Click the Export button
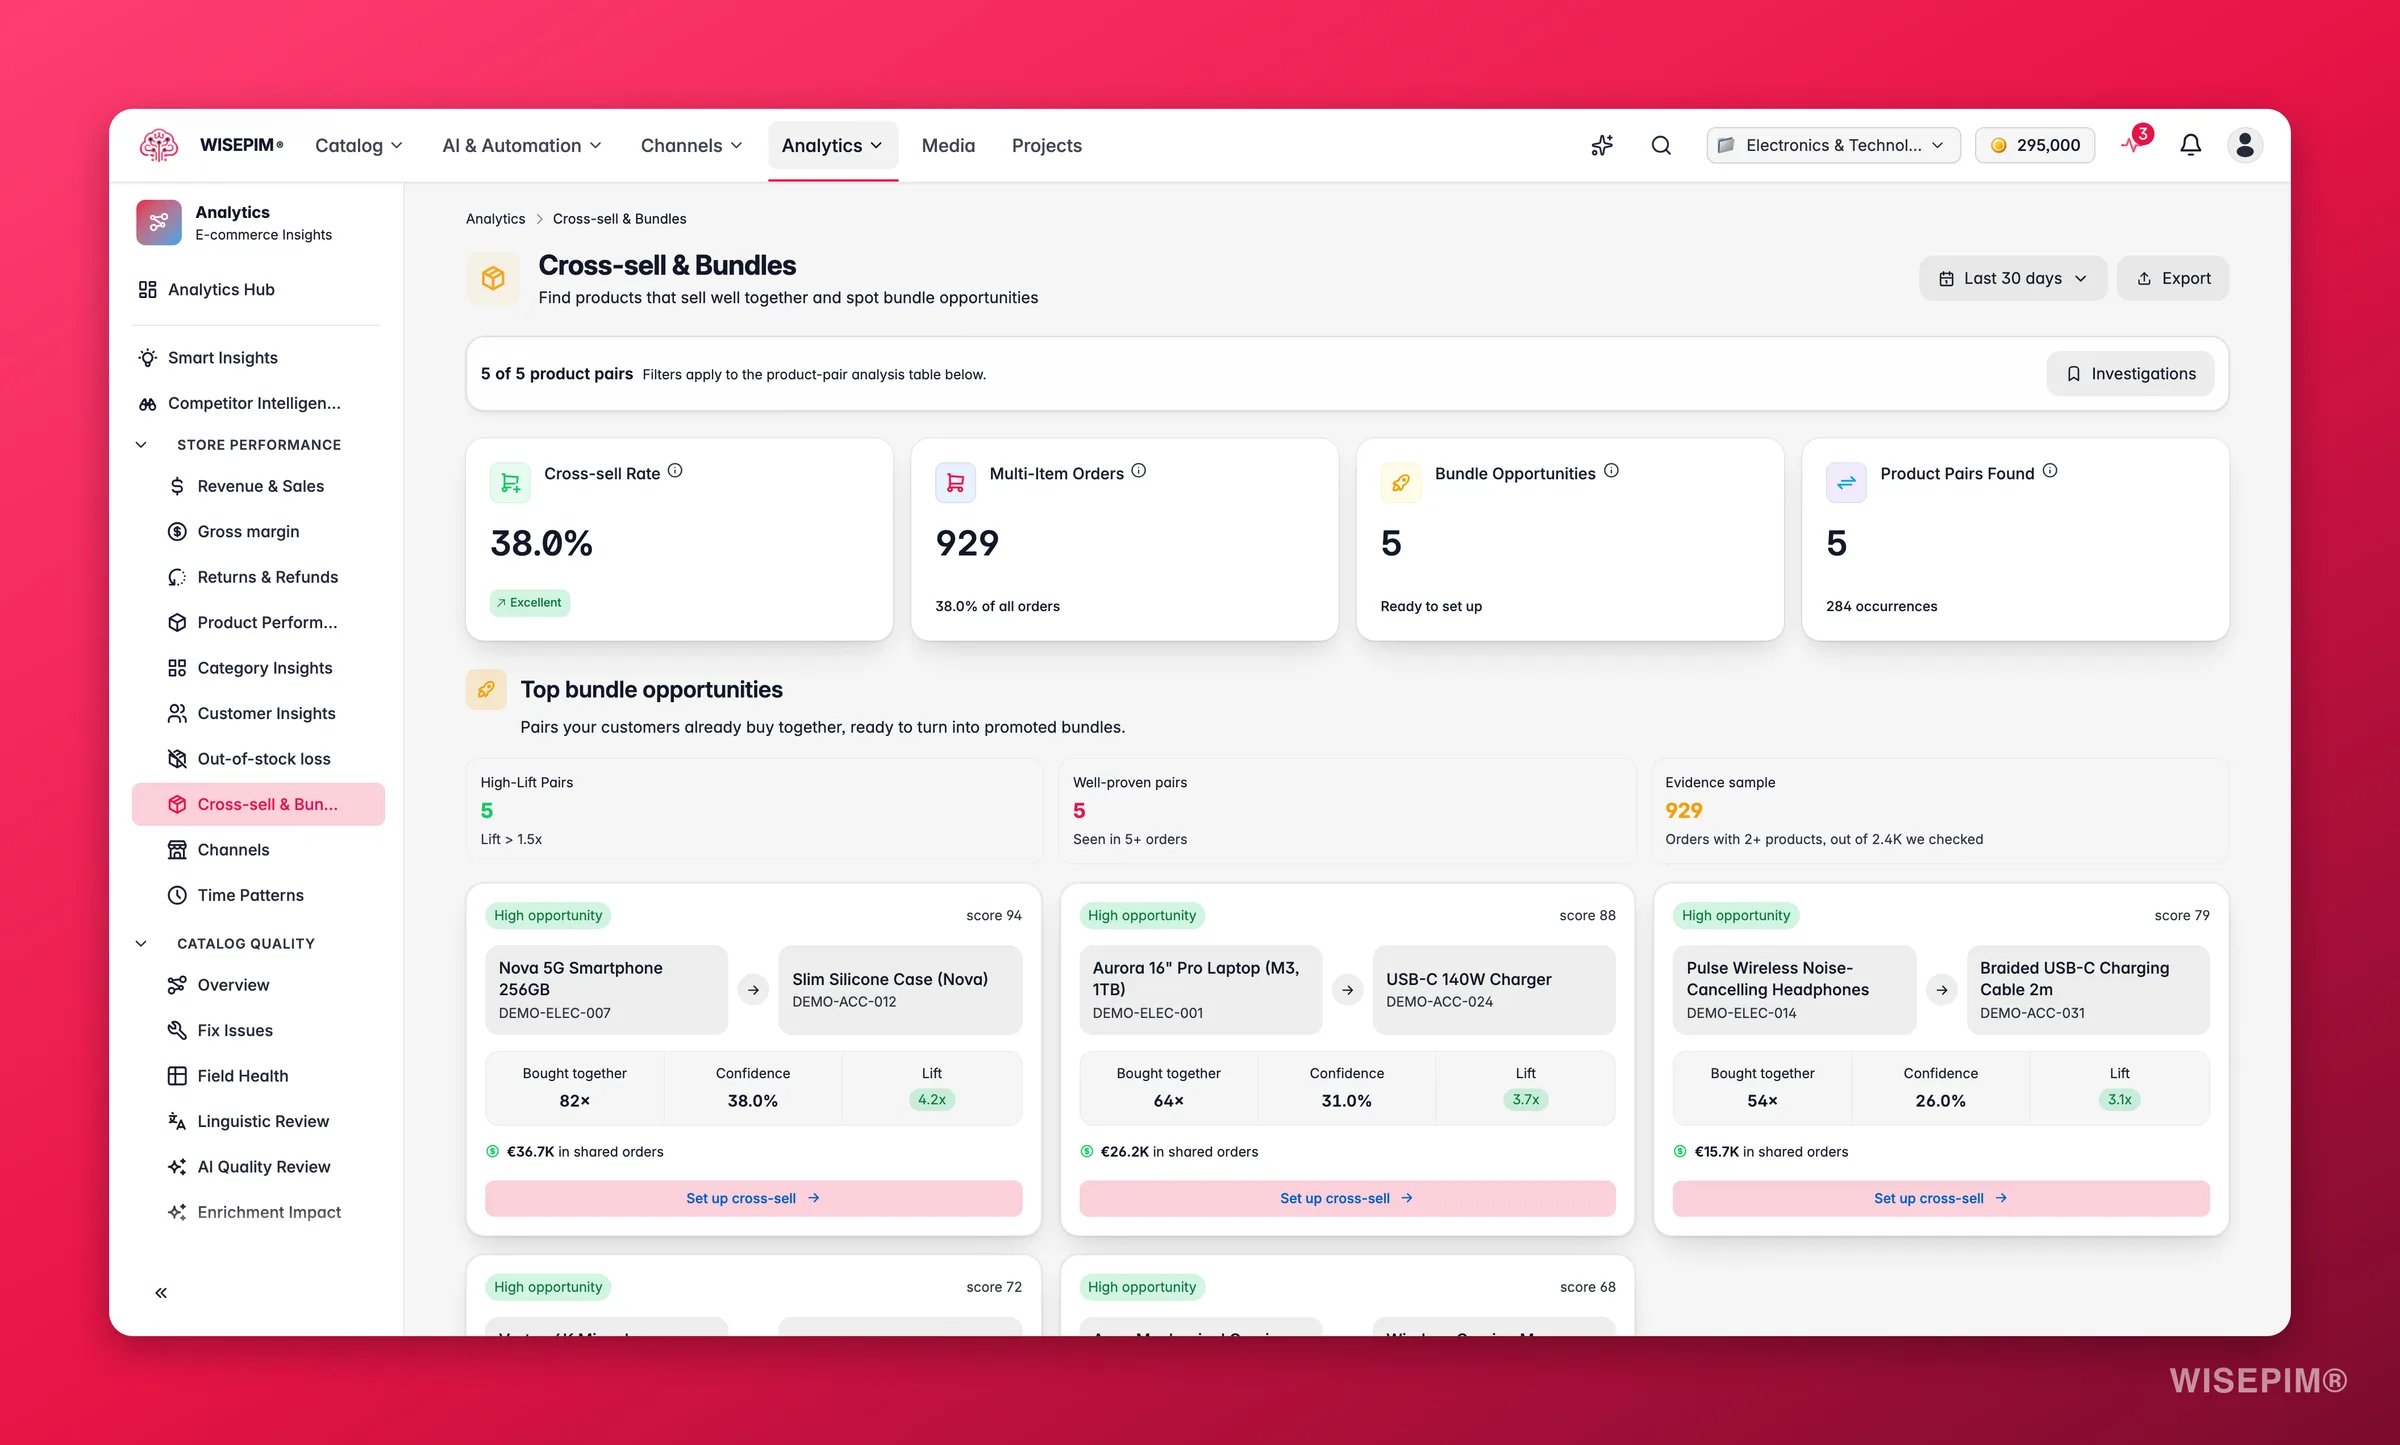The image size is (2400, 1445). pyautogui.click(x=2172, y=278)
